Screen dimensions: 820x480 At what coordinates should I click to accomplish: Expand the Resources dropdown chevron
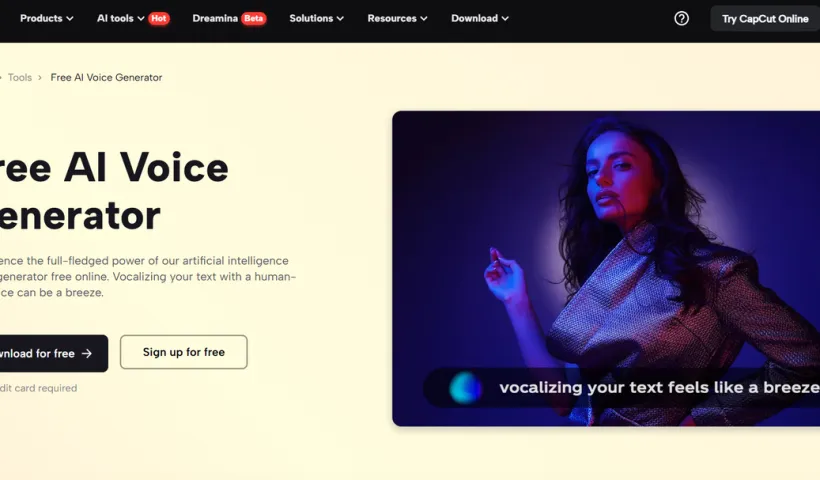[x=424, y=19]
